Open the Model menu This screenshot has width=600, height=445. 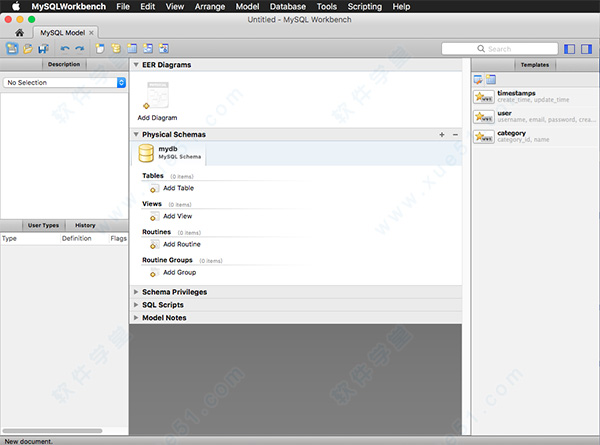(247, 7)
